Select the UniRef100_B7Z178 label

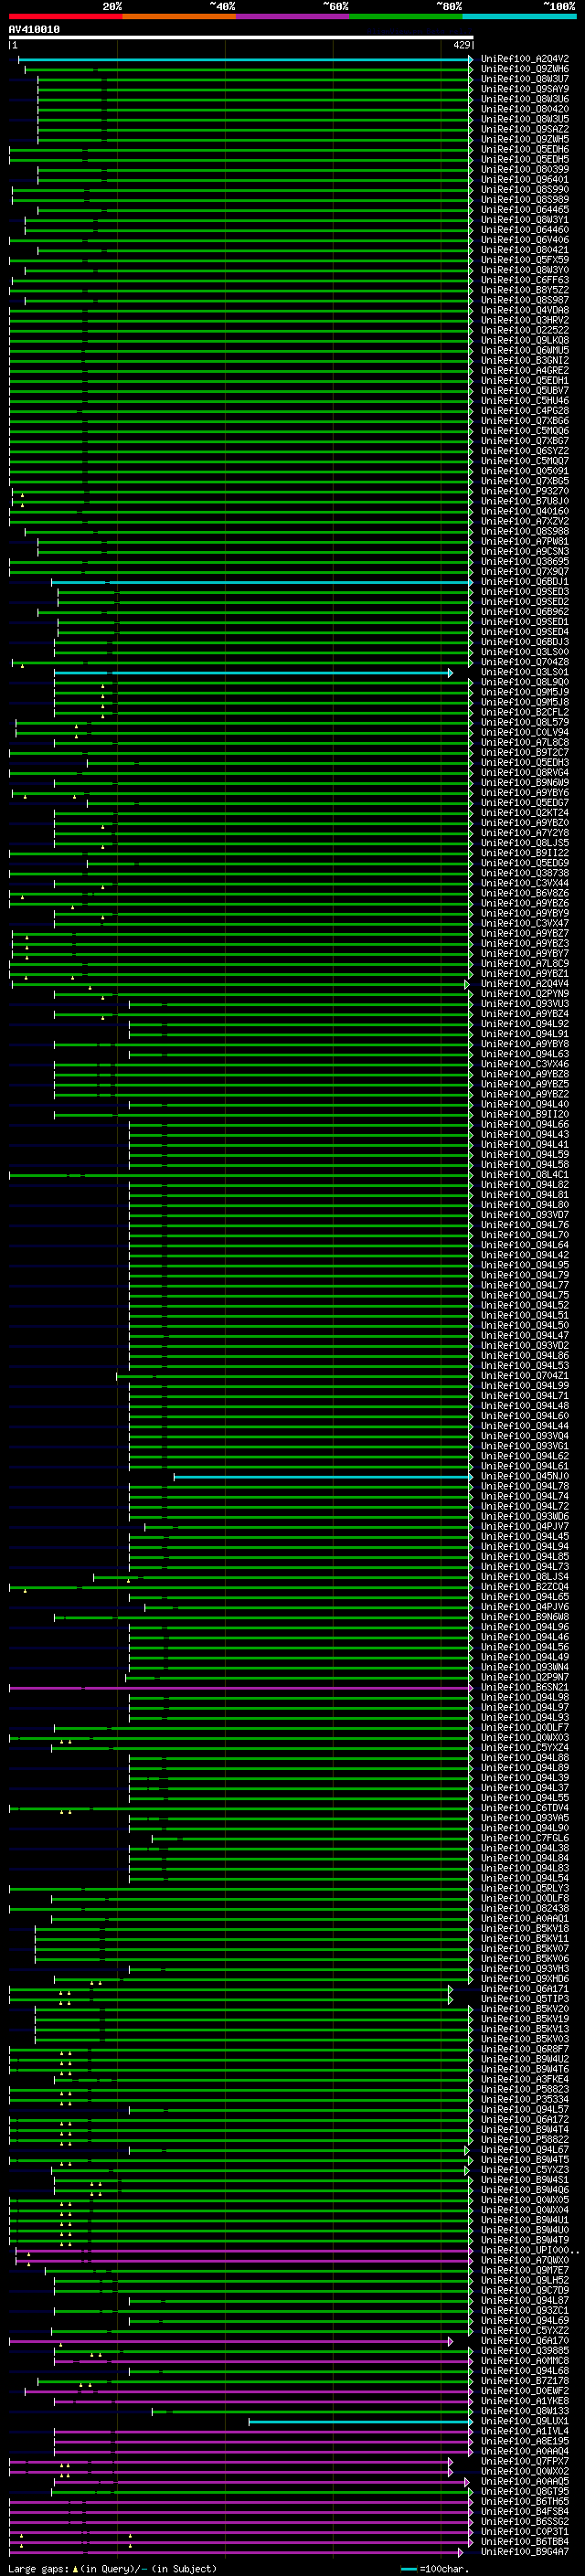tap(525, 2382)
